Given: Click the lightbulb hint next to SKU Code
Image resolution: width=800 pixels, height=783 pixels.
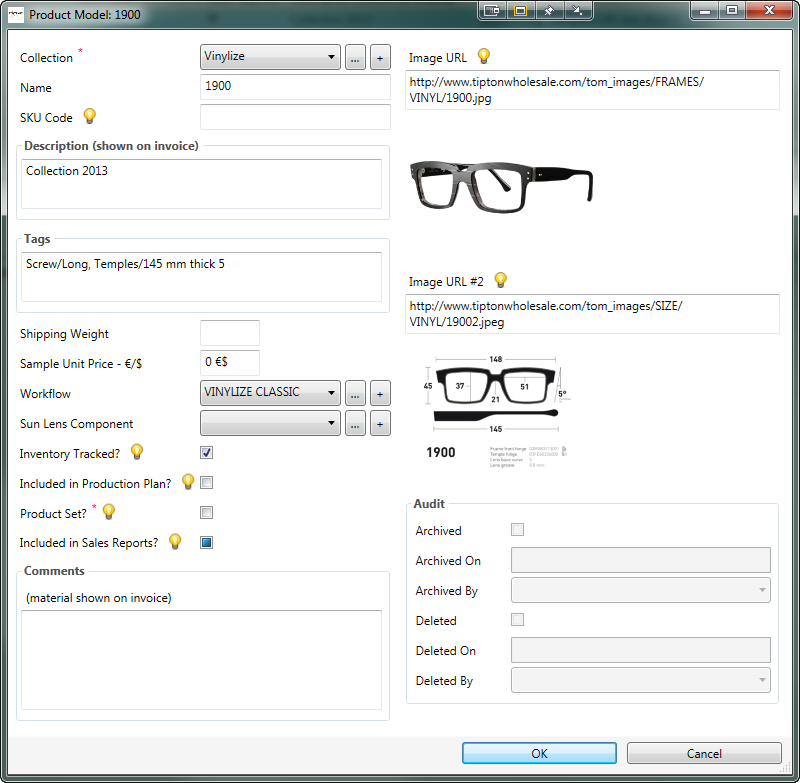Looking at the screenshot, I should coord(89,116).
